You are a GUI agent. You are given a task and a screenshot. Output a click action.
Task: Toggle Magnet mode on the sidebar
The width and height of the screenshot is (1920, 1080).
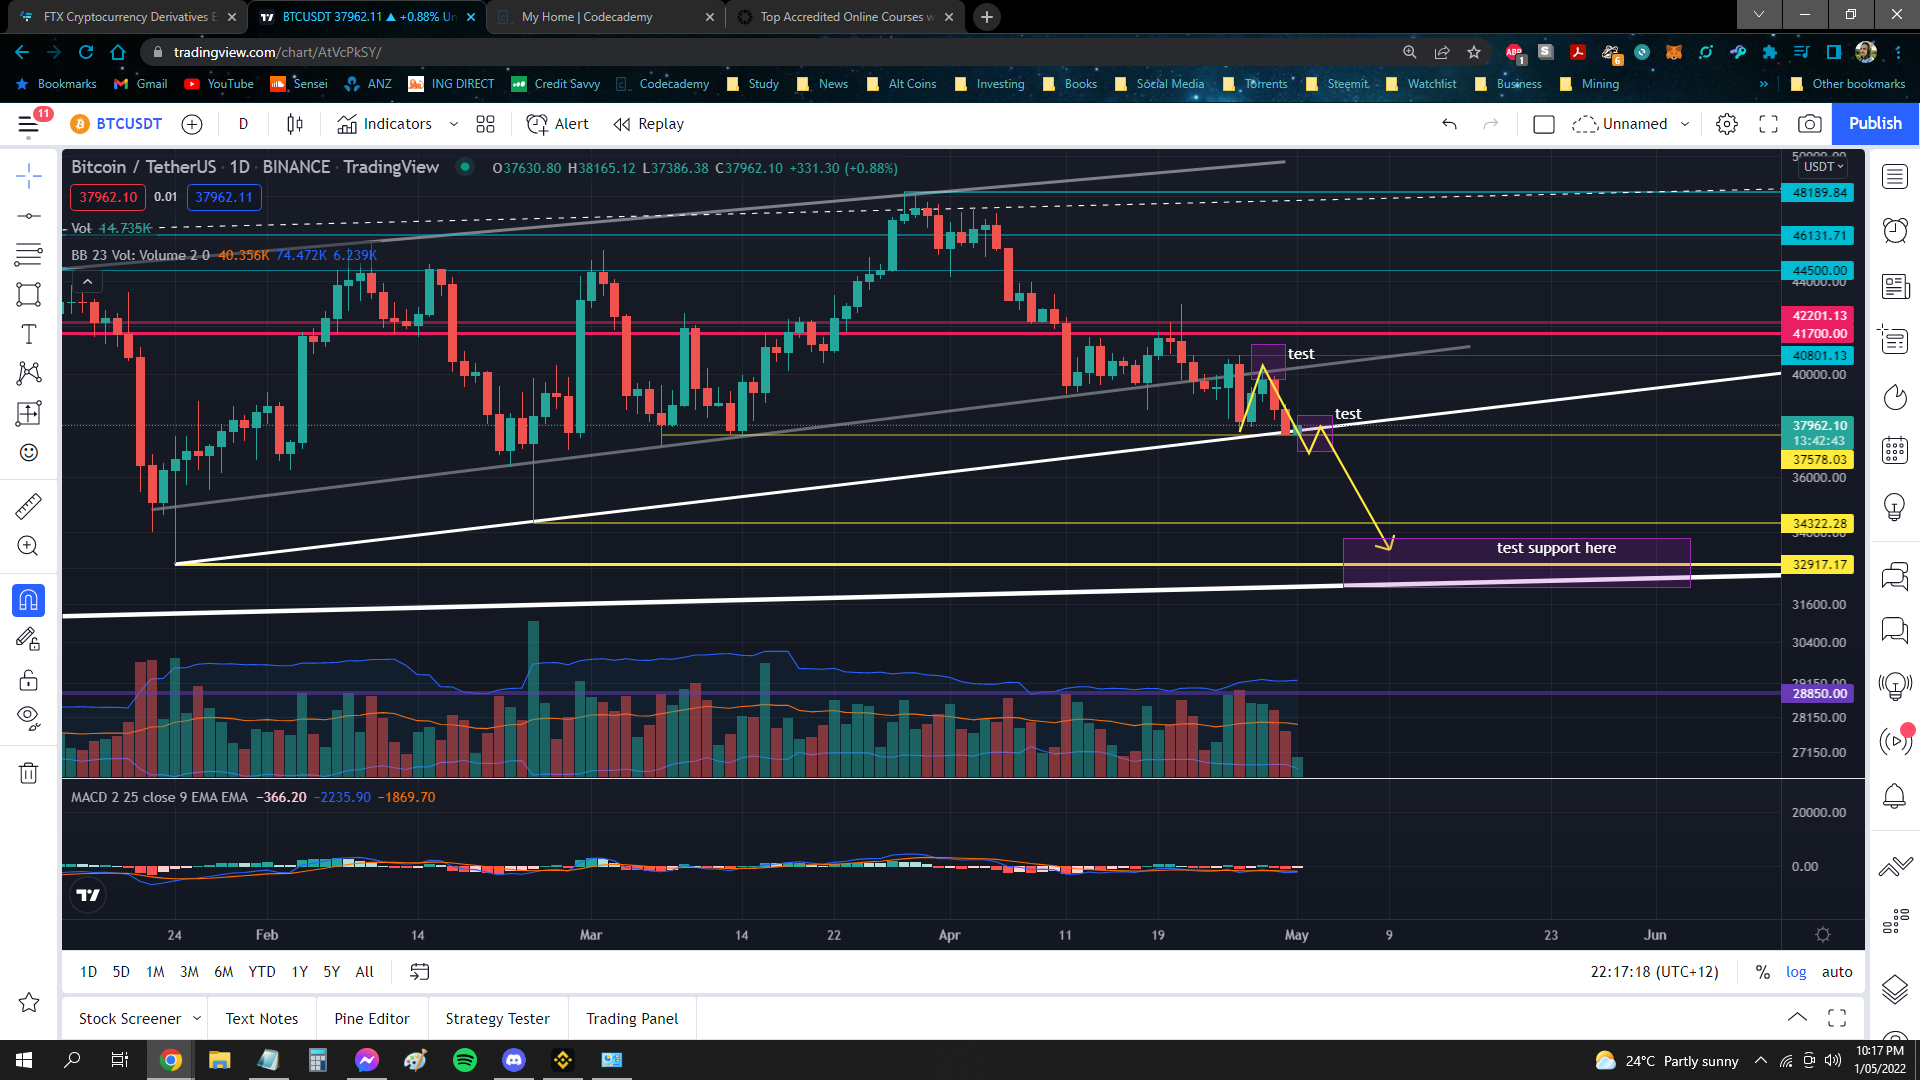(x=29, y=600)
